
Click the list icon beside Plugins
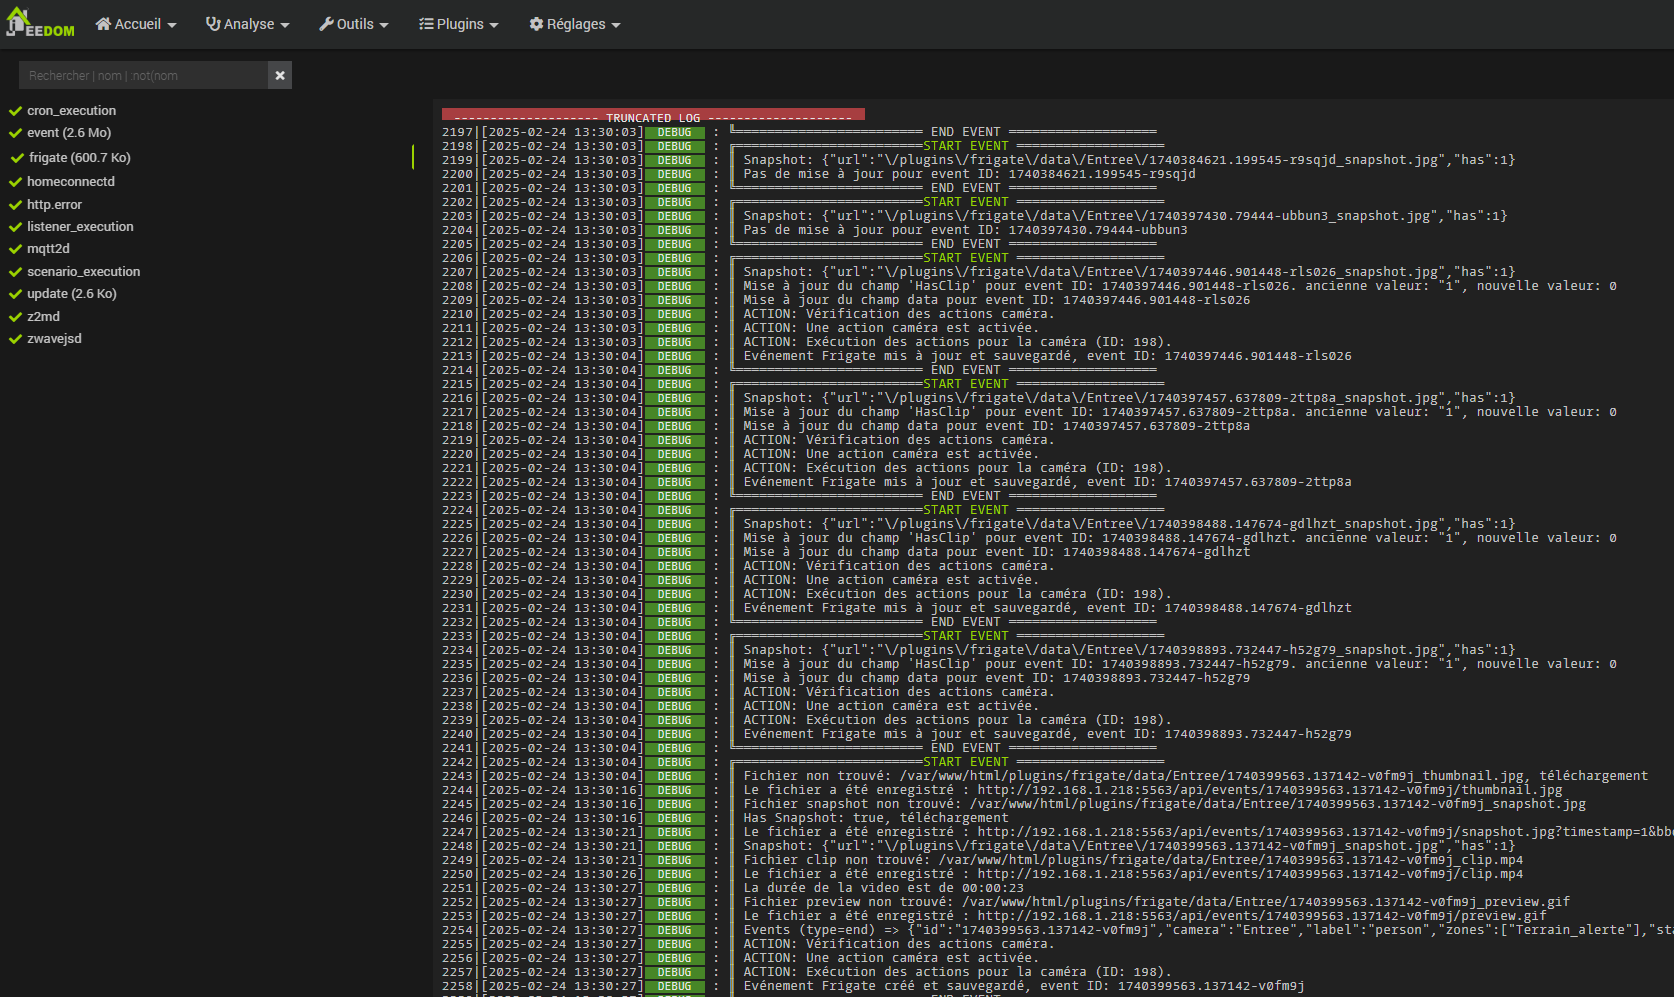click(426, 24)
